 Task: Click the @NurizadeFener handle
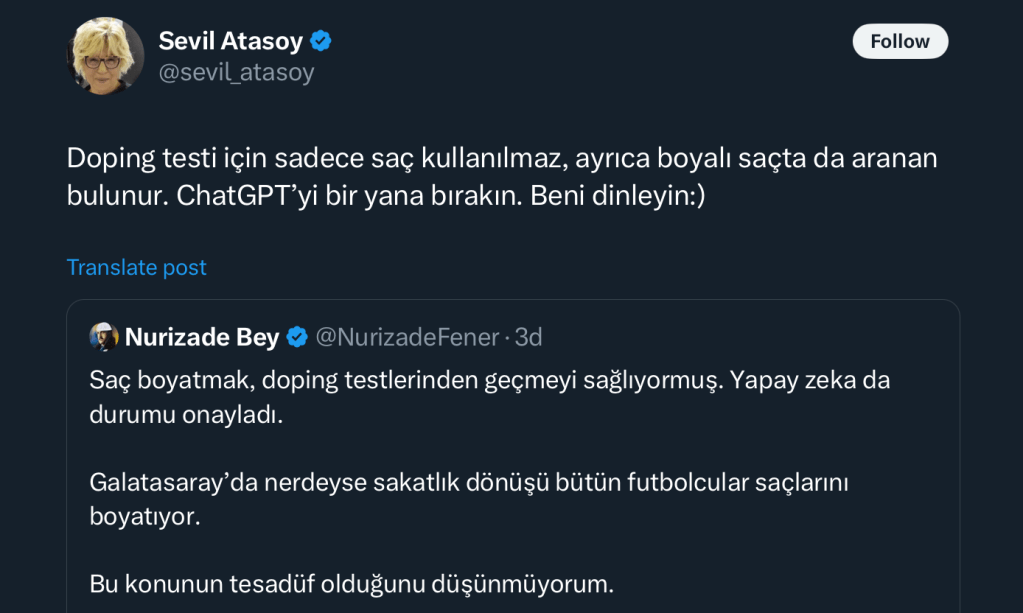pos(407,338)
